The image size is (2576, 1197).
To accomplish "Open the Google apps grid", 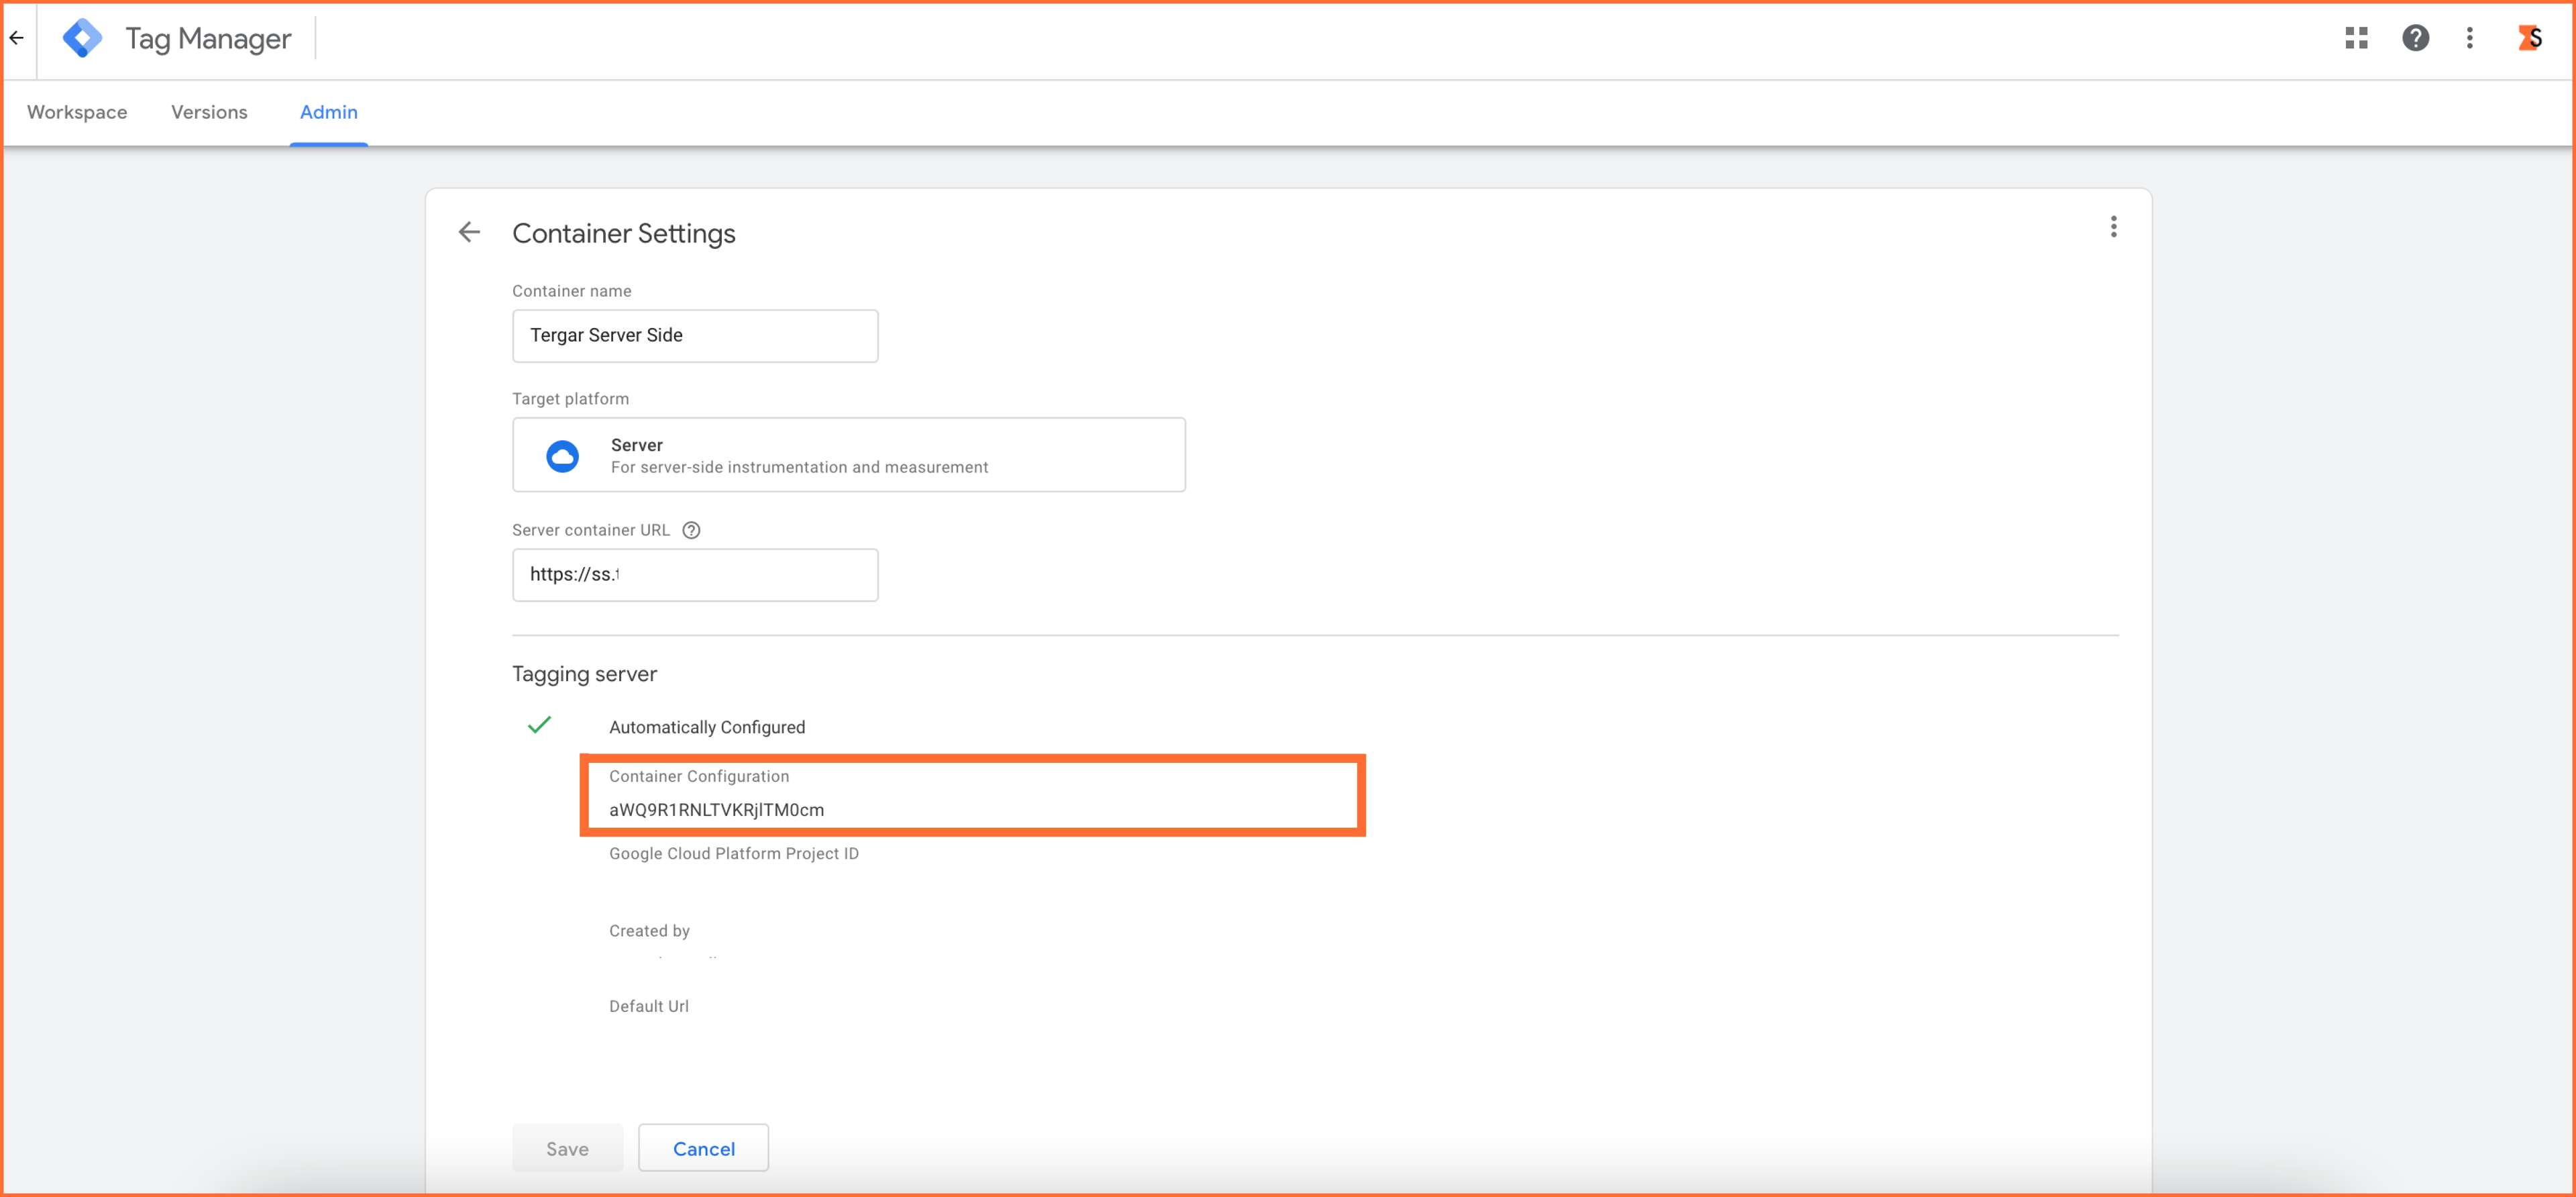I will (x=2356, y=38).
